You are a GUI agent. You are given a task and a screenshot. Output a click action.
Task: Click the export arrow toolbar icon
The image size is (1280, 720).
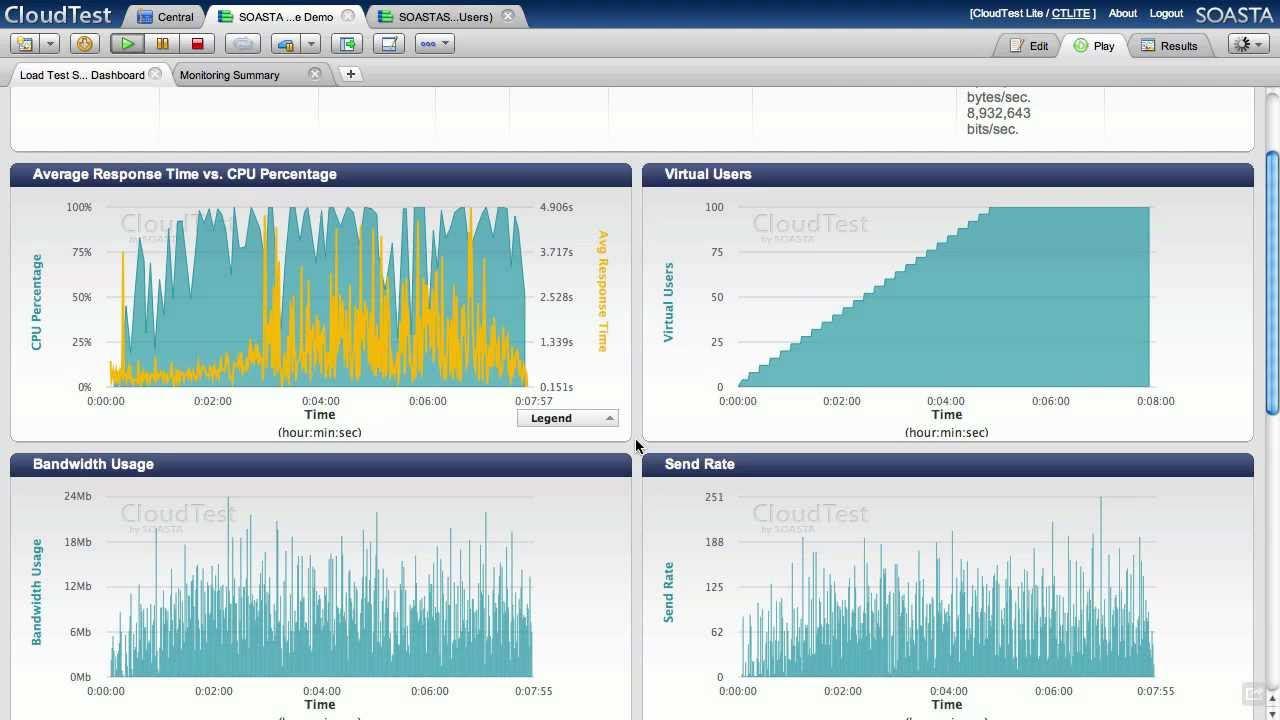click(x=347, y=44)
